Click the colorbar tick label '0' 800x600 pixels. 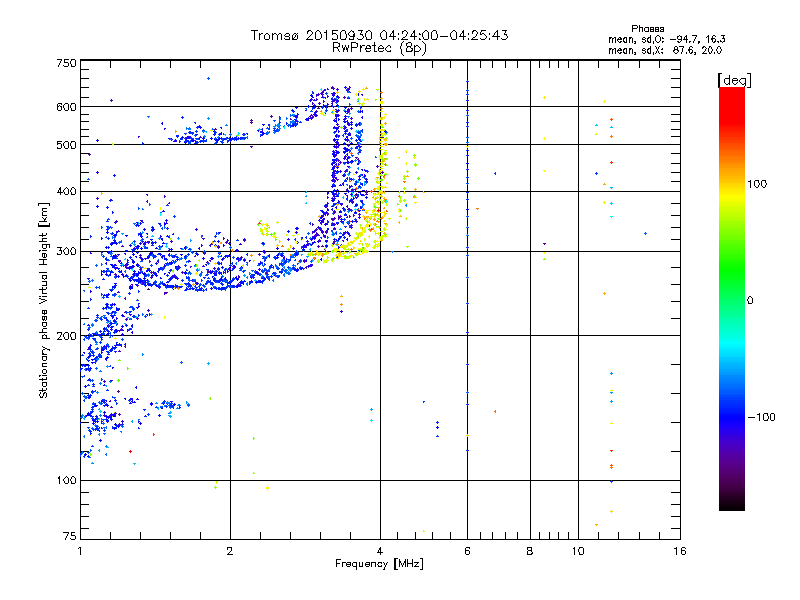click(x=750, y=301)
